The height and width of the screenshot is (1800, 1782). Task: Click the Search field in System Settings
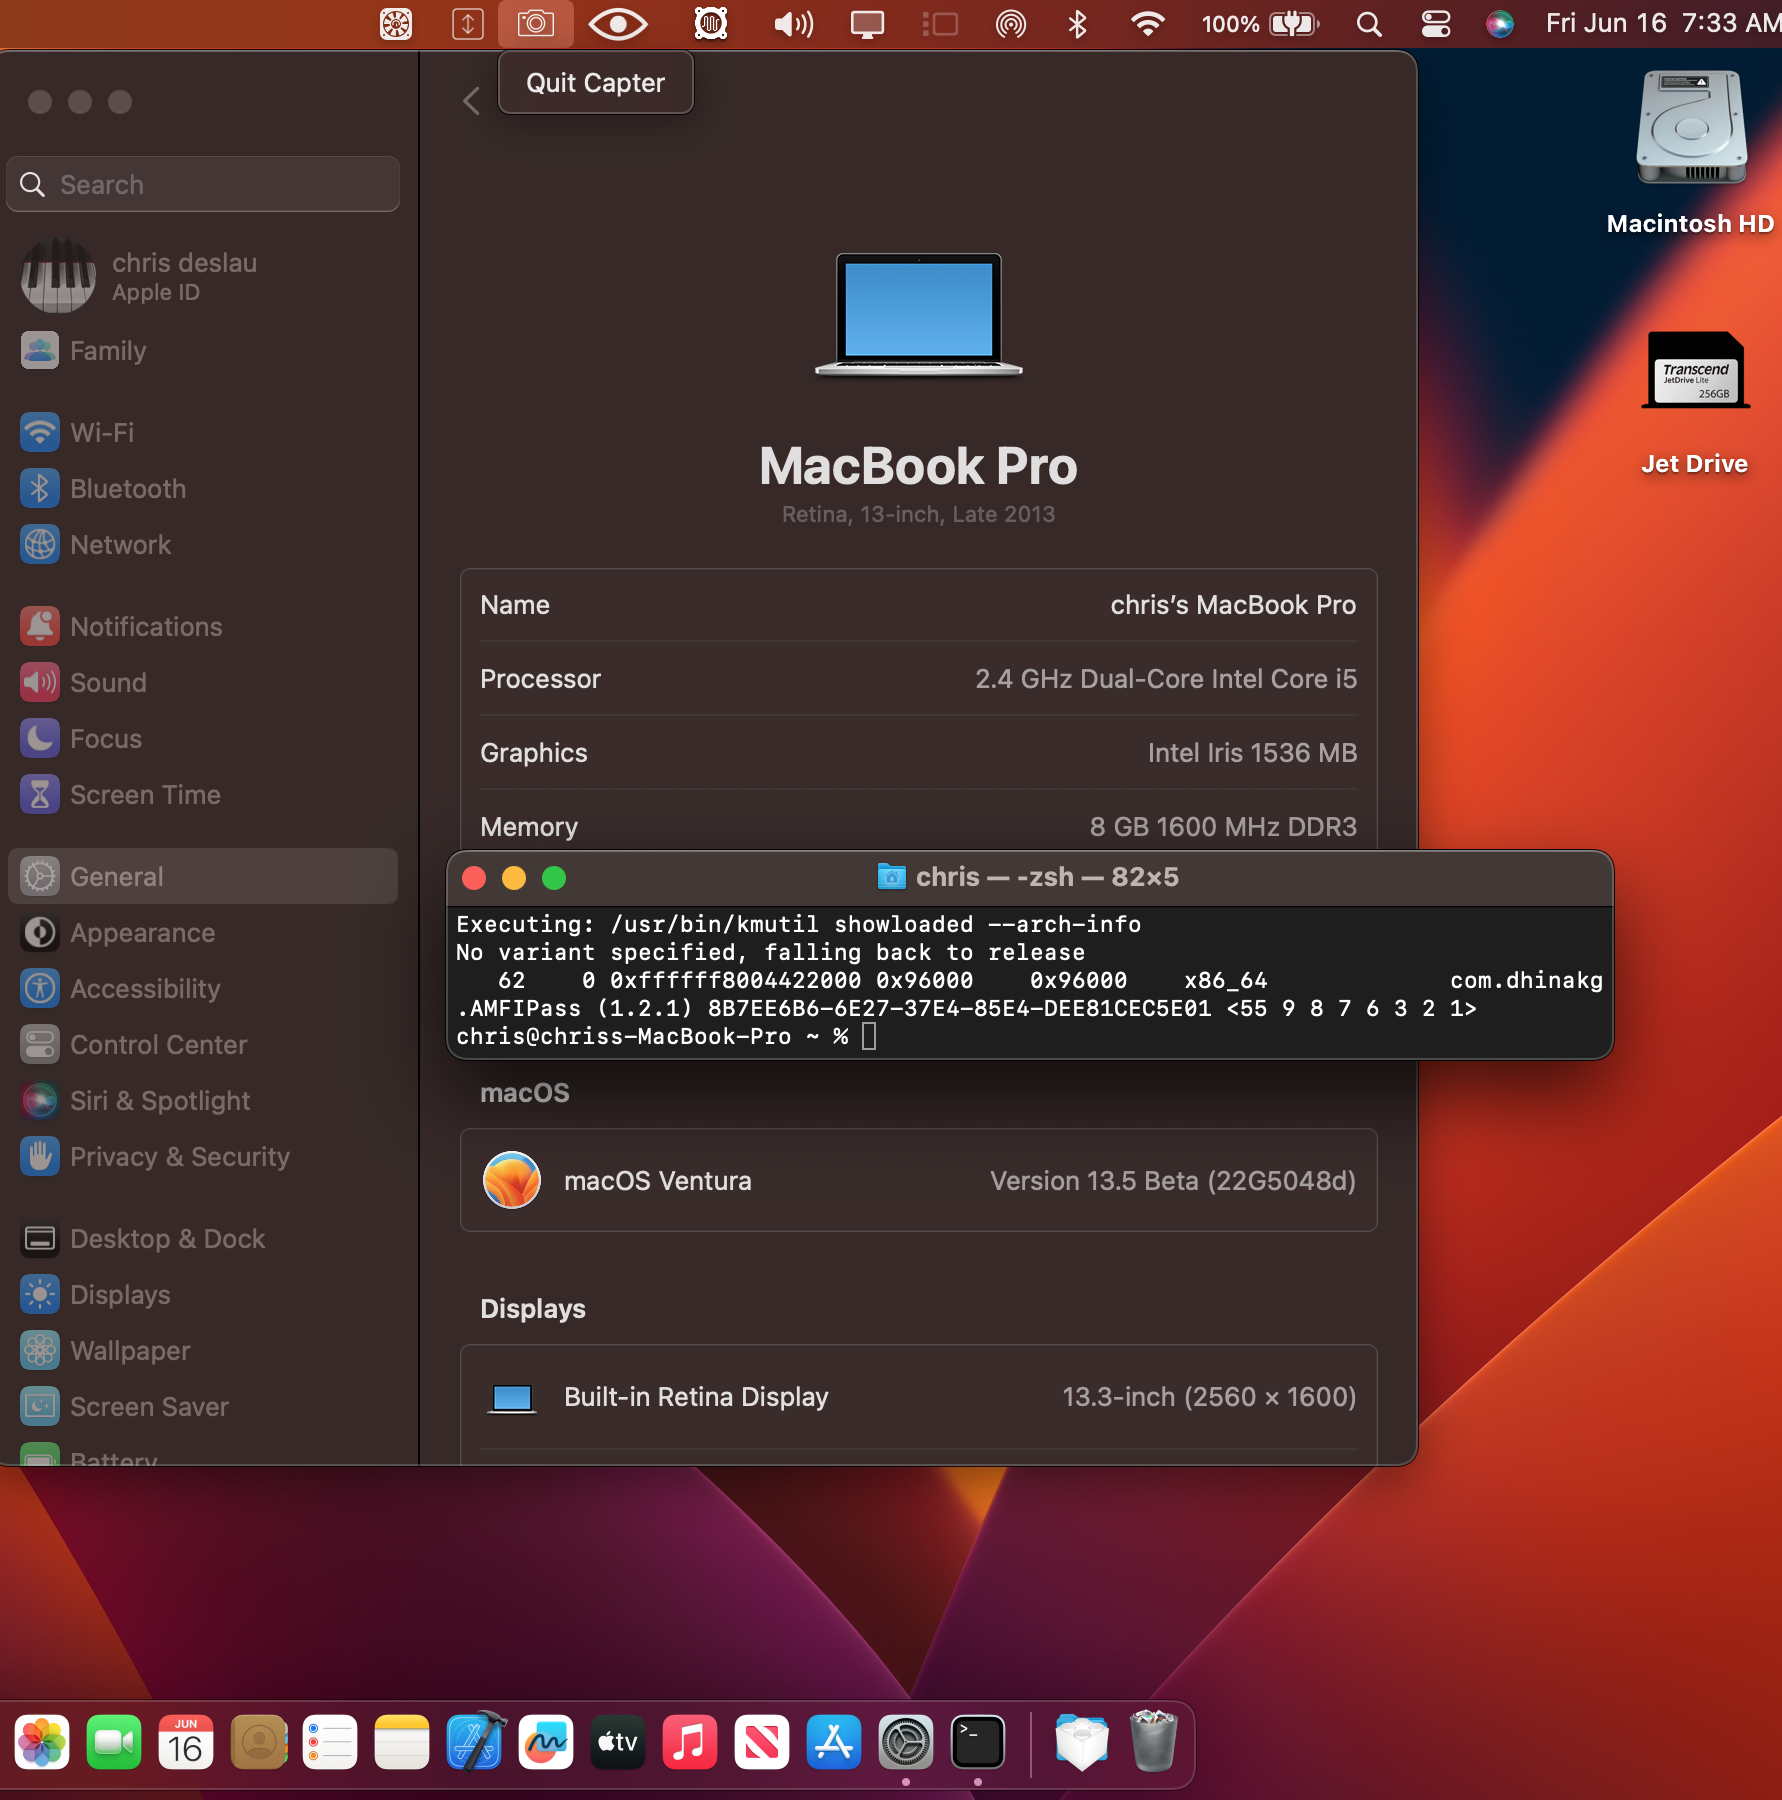click(x=203, y=185)
